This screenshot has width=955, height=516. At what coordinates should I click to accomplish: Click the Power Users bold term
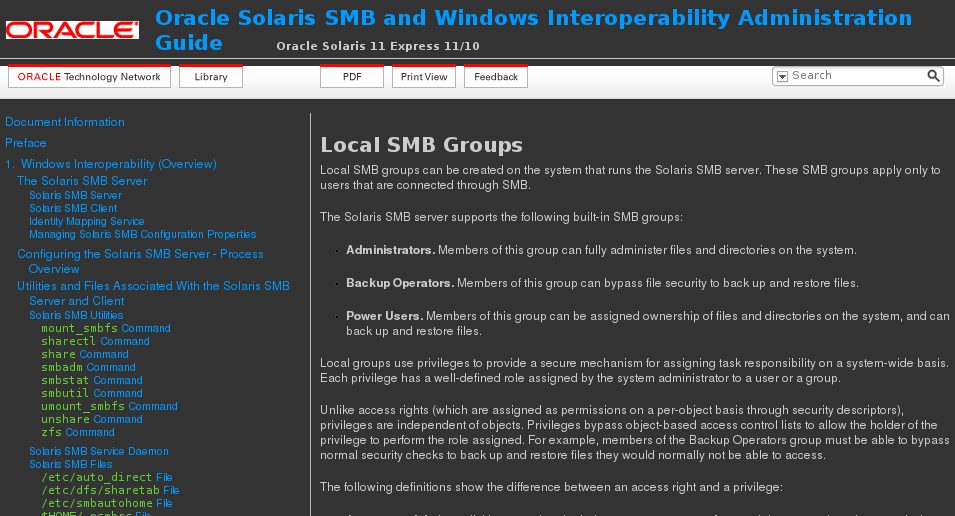(x=385, y=316)
